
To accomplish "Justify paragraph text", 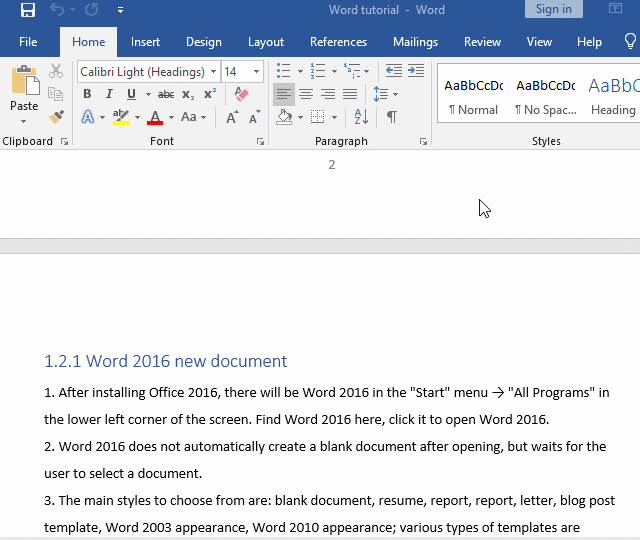I will 350,94.
